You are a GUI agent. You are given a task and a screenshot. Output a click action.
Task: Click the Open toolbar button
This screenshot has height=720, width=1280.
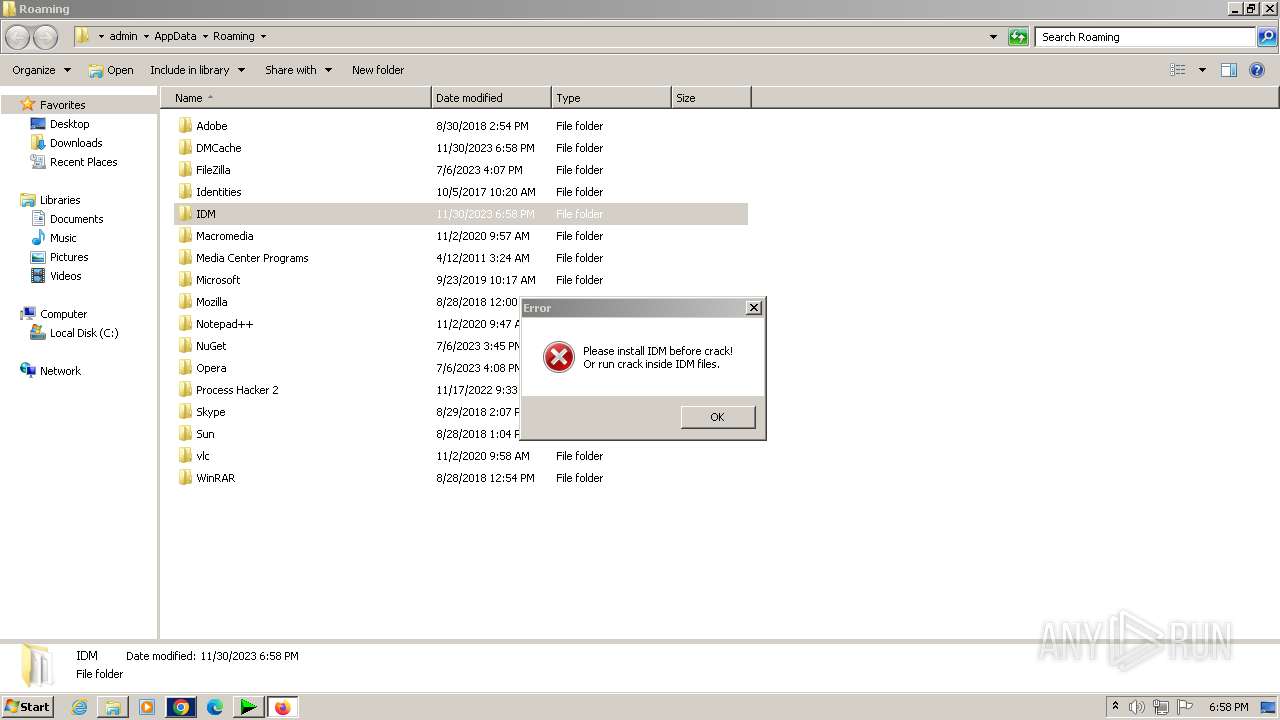(x=111, y=70)
